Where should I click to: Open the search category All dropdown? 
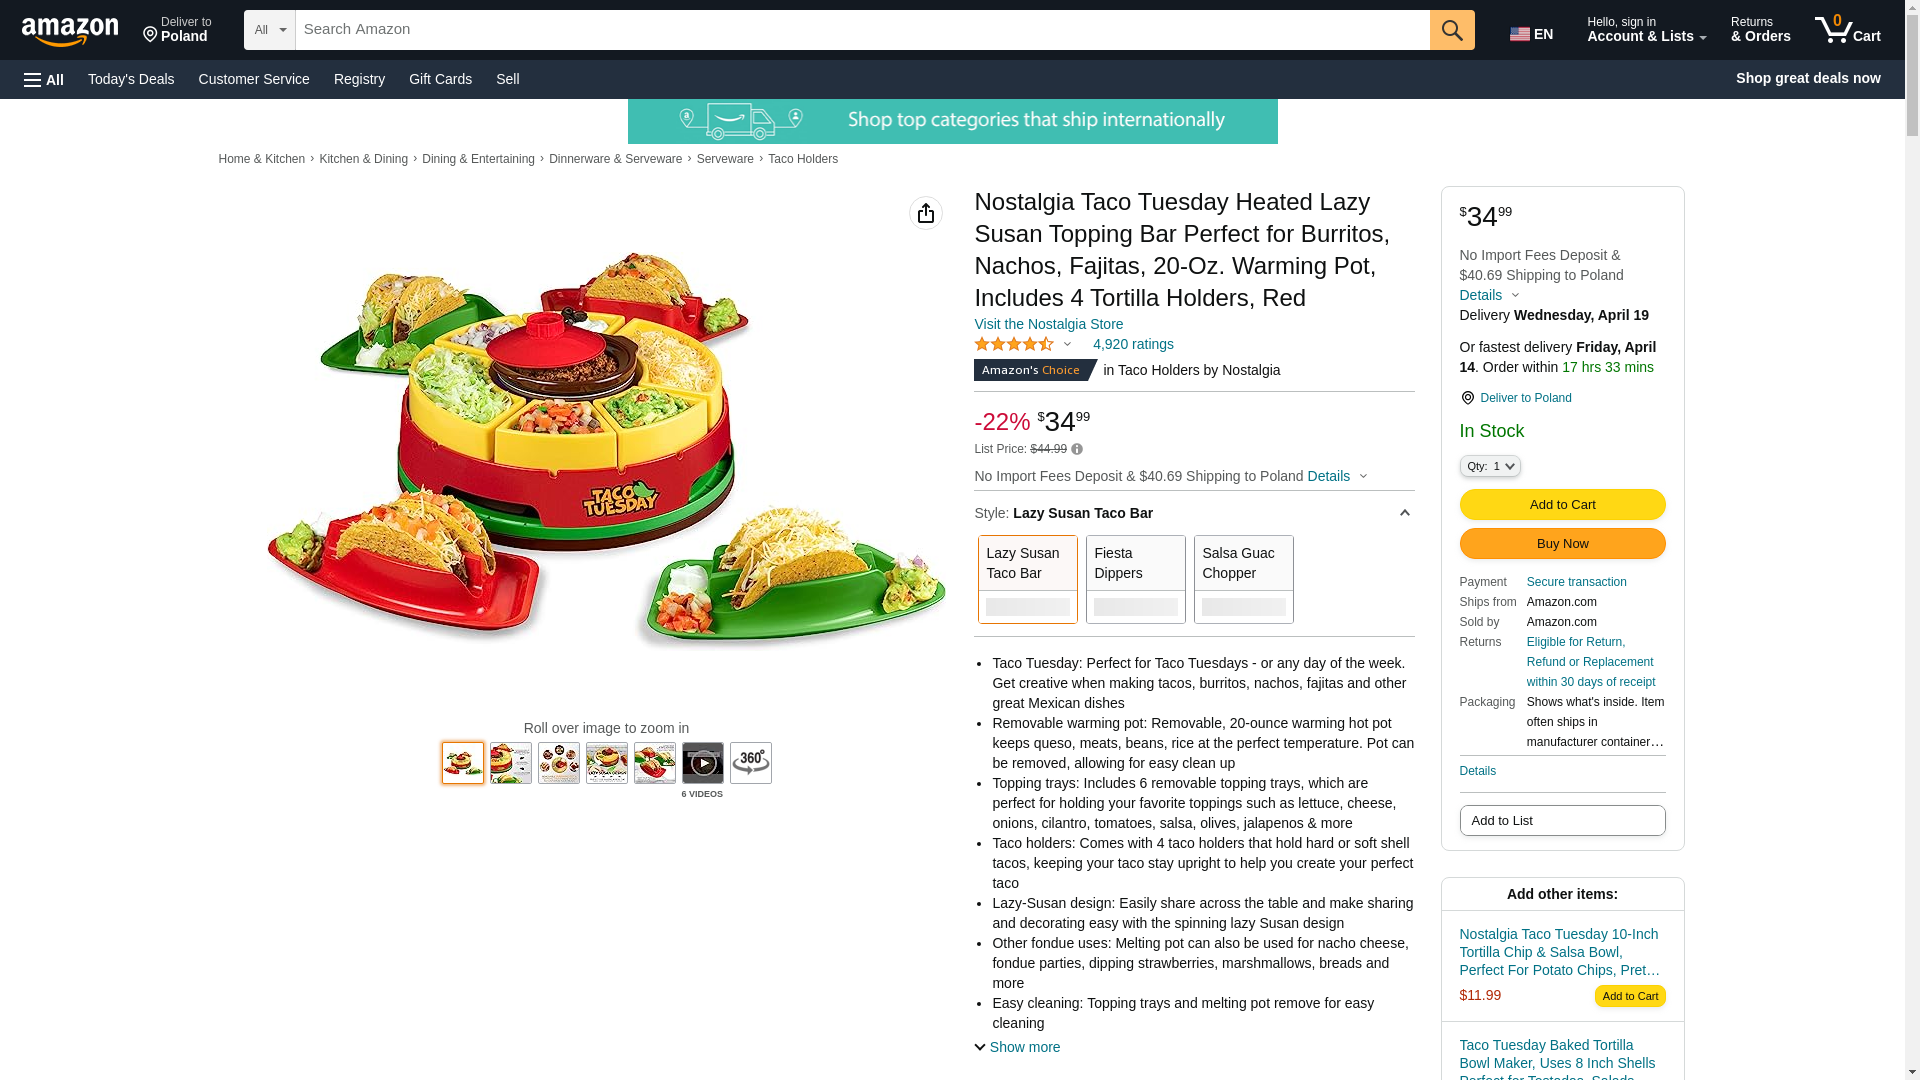click(x=270, y=30)
